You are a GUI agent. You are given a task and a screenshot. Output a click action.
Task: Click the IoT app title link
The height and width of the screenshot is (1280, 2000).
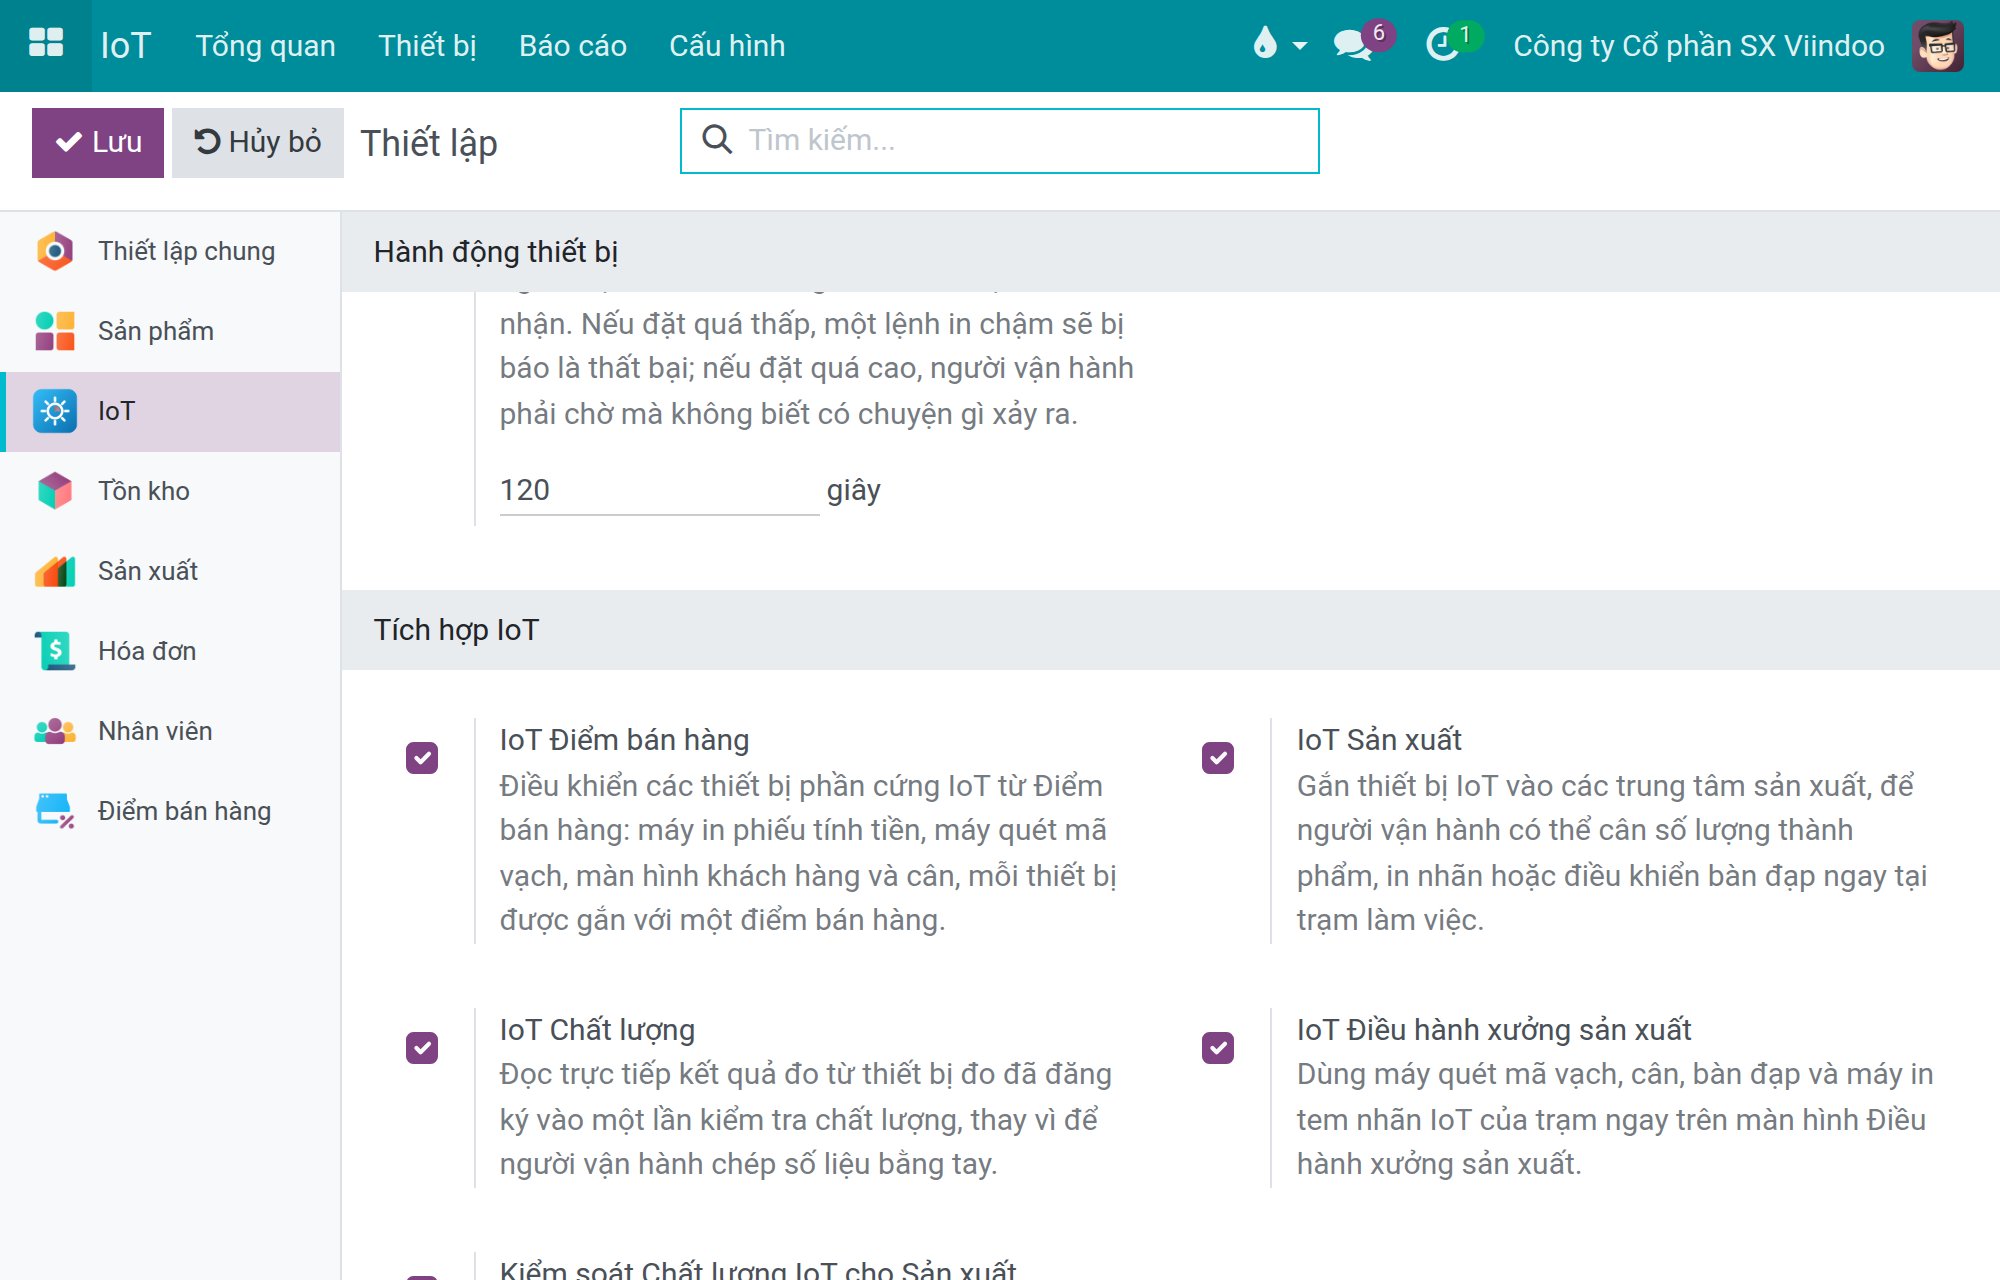pos(126,46)
